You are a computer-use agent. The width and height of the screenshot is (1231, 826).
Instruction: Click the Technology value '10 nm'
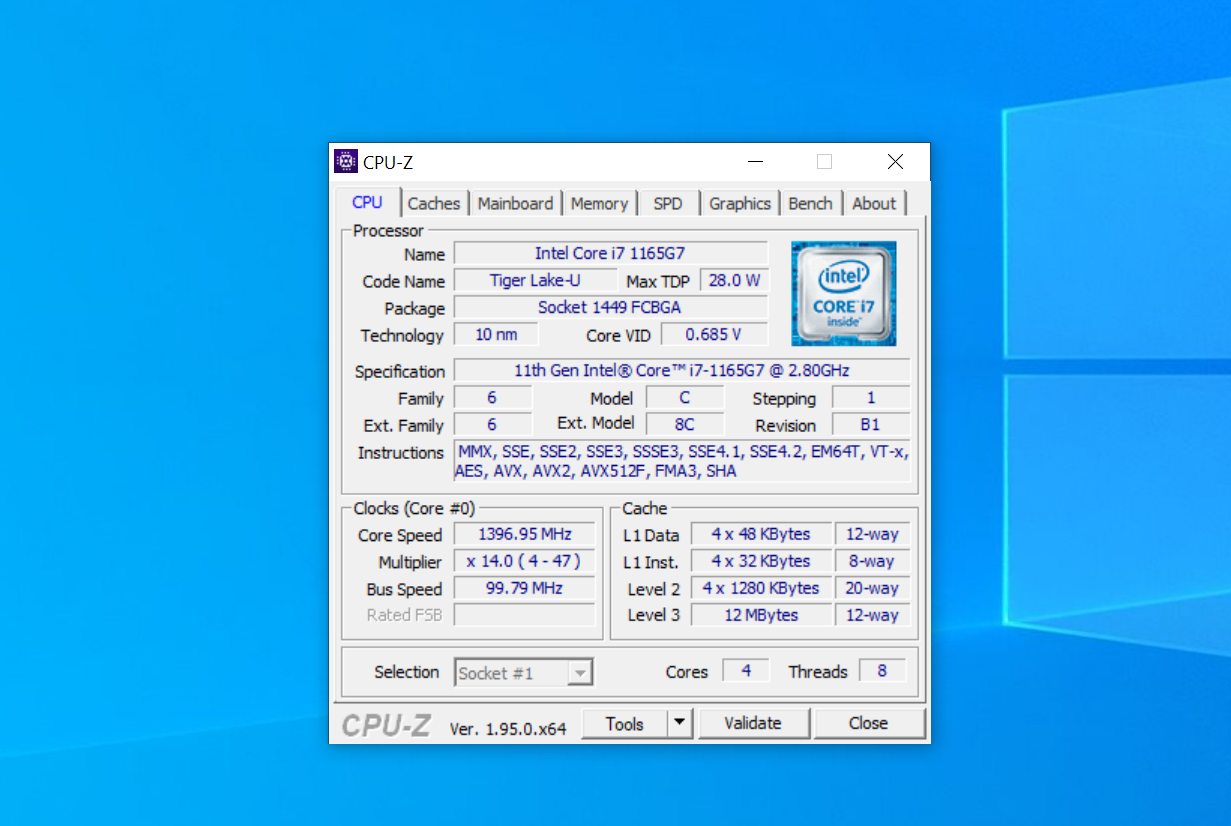(x=497, y=335)
